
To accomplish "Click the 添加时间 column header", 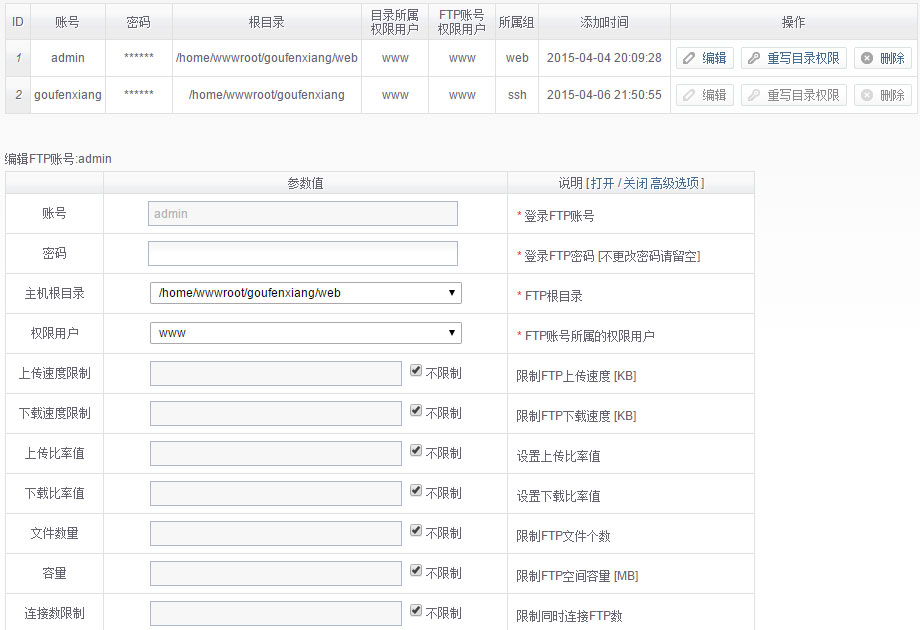I will click(604, 22).
